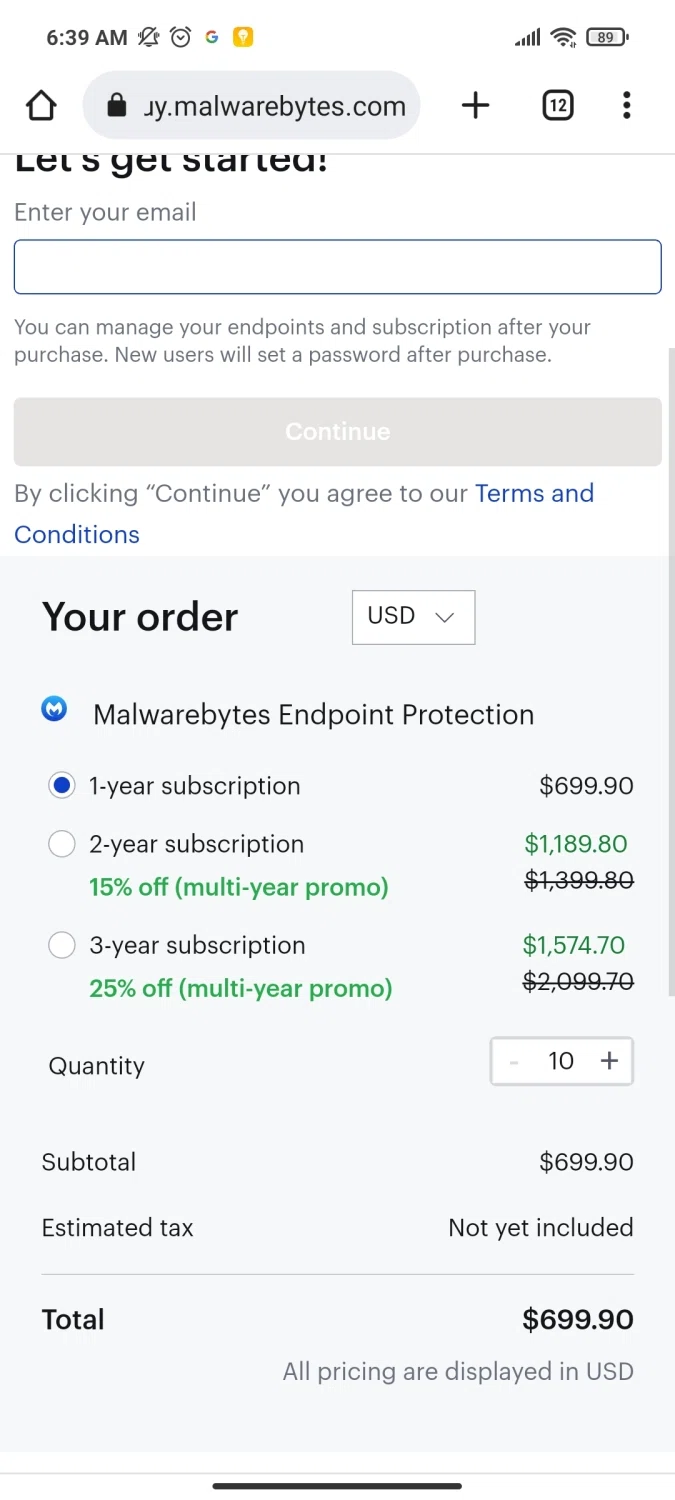
Task: Increase quantity with the plus button
Action: click(x=609, y=1061)
